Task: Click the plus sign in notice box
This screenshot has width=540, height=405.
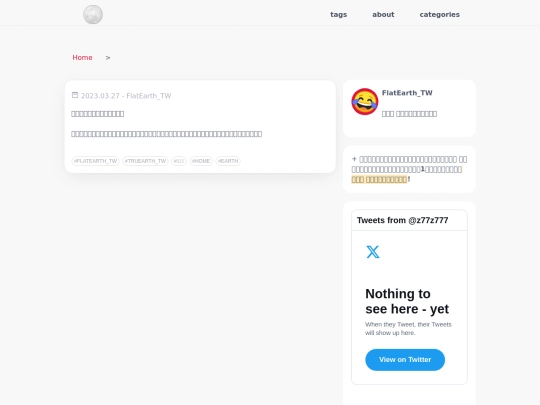Action: point(354,159)
